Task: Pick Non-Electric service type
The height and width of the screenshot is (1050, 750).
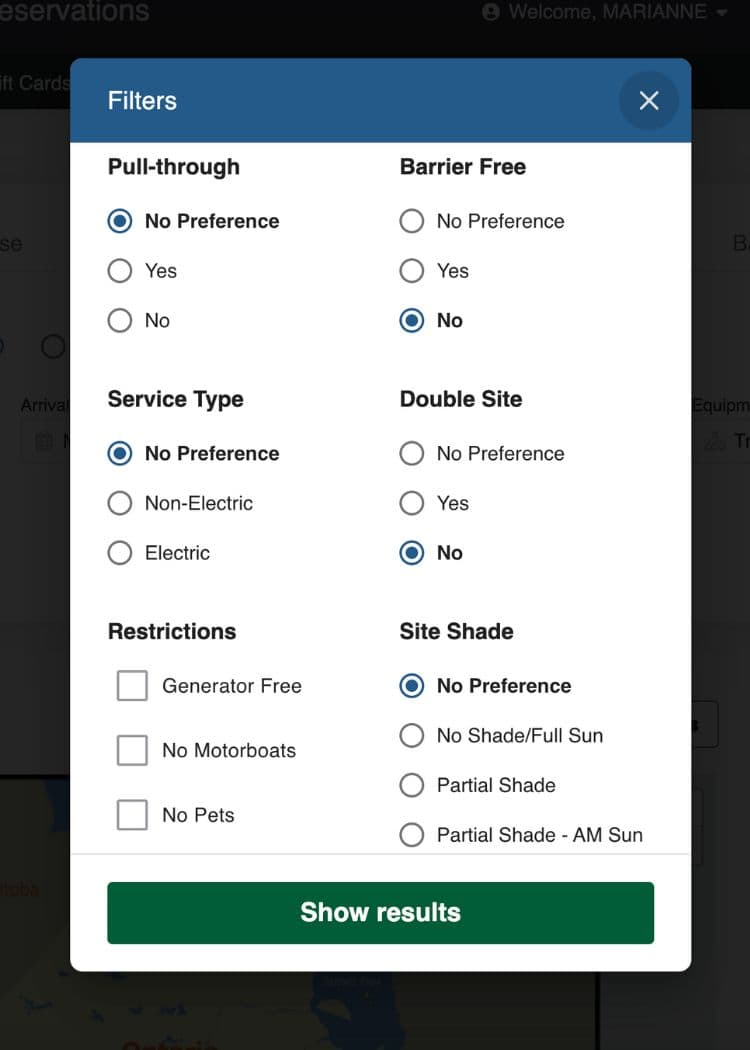Action: pyautogui.click(x=120, y=503)
